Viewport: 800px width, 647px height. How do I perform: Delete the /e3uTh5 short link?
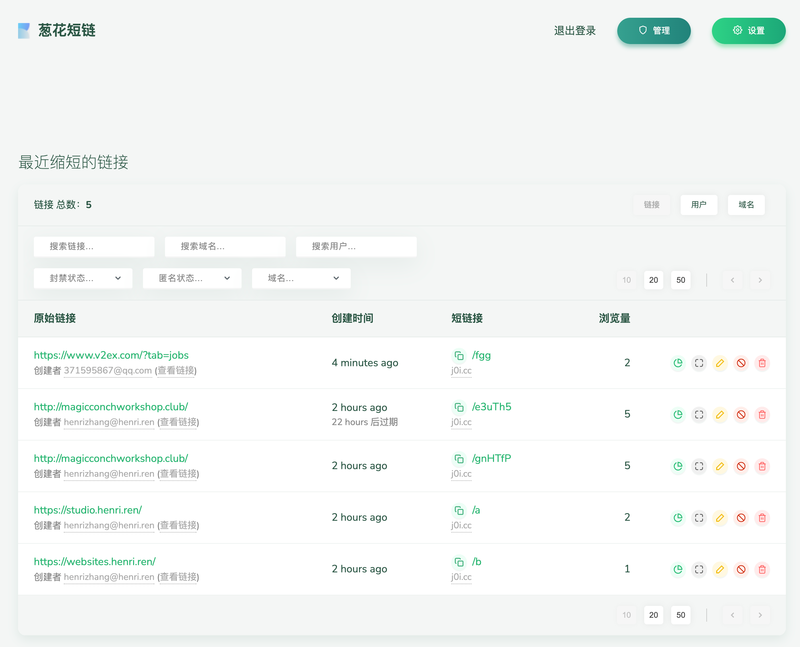pos(762,414)
